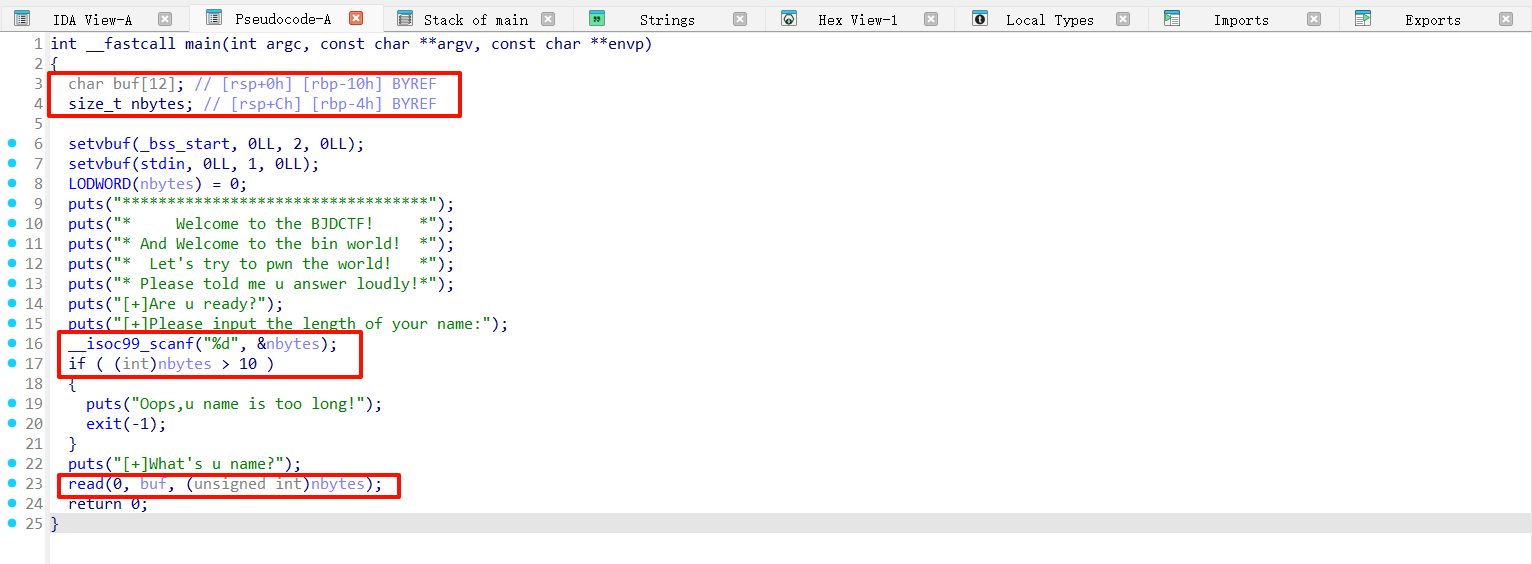1532x564 pixels.
Task: Click the Strings tab icon
Action: [x=596, y=19]
